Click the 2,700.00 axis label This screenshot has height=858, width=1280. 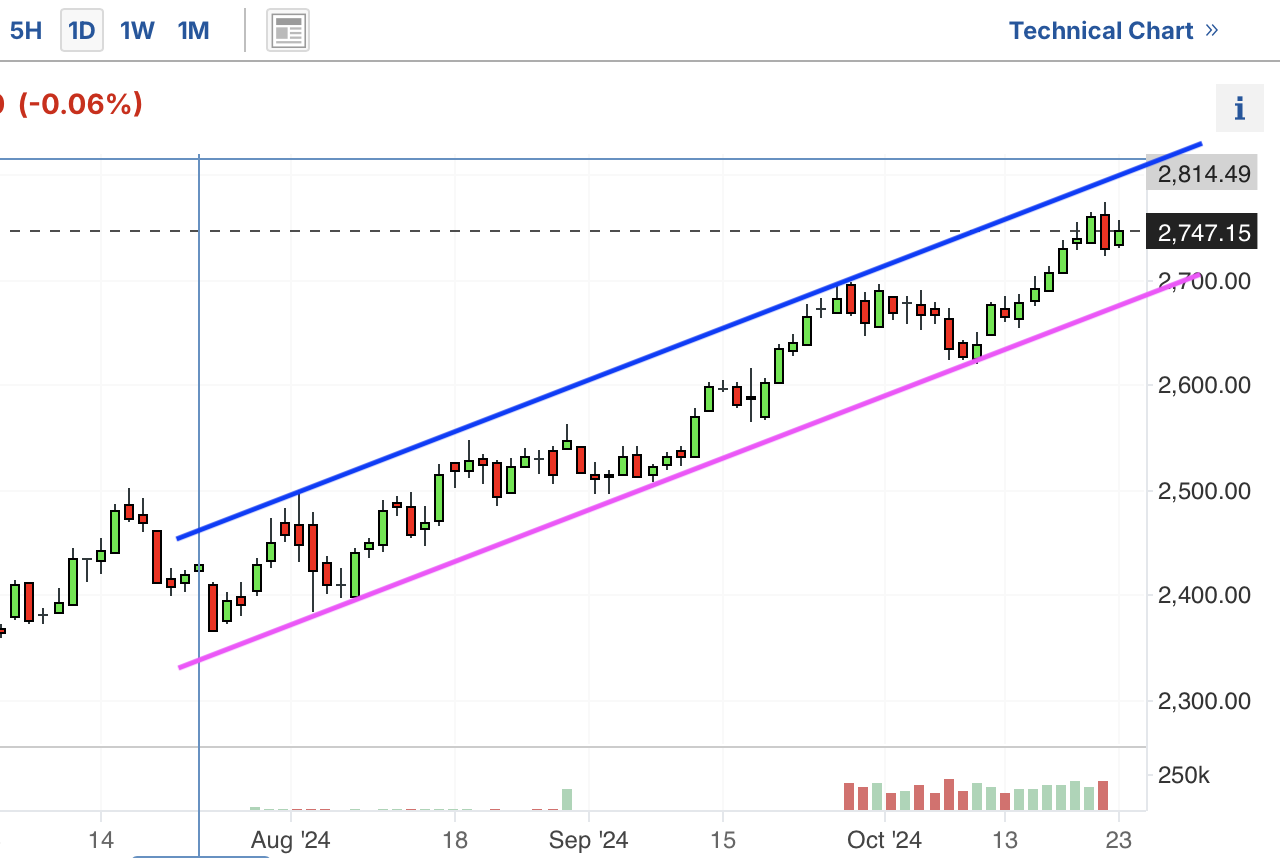1204,281
